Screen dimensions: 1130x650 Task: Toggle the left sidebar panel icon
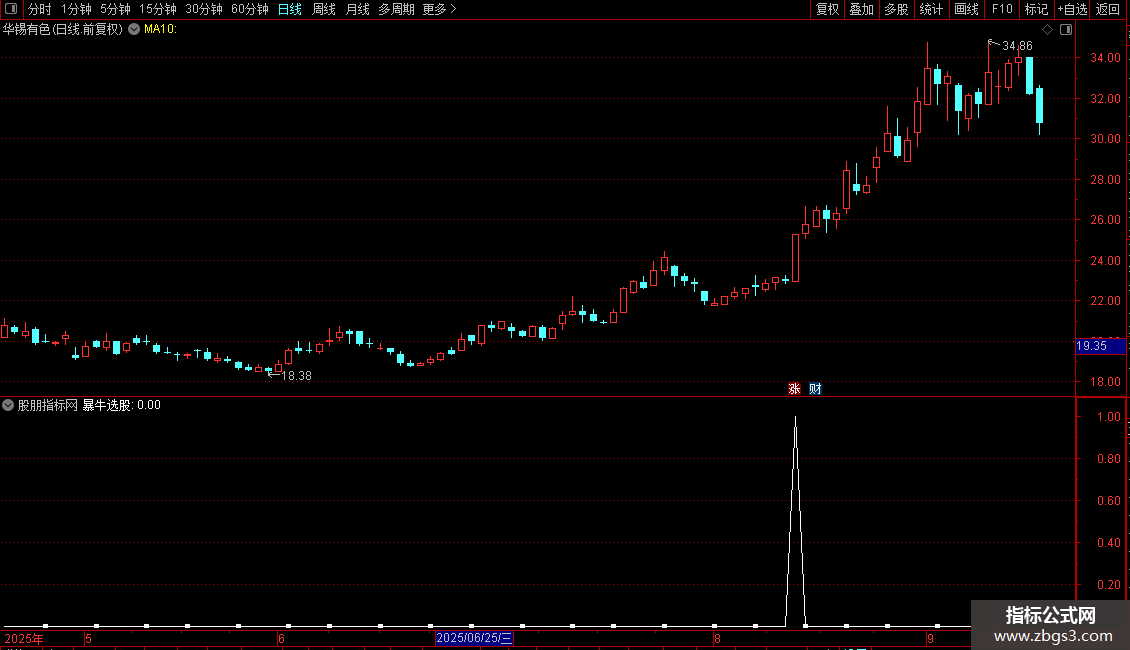pos(11,9)
